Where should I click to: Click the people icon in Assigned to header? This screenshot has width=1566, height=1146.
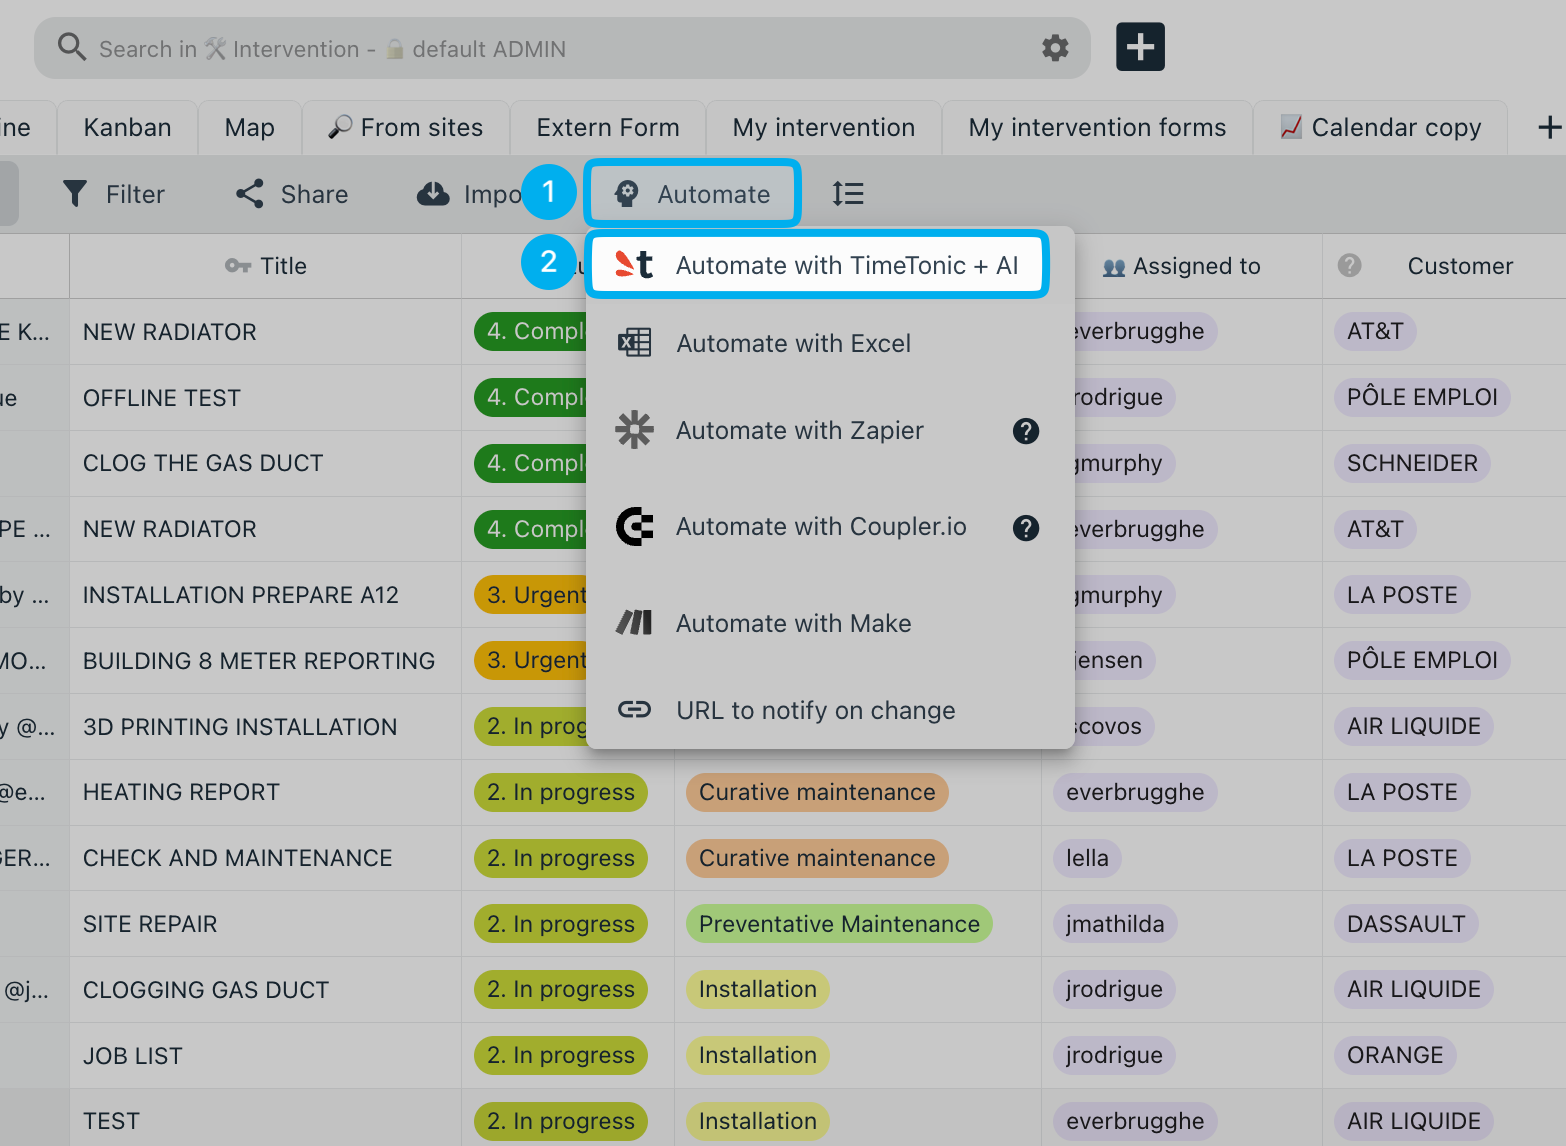1114,267
